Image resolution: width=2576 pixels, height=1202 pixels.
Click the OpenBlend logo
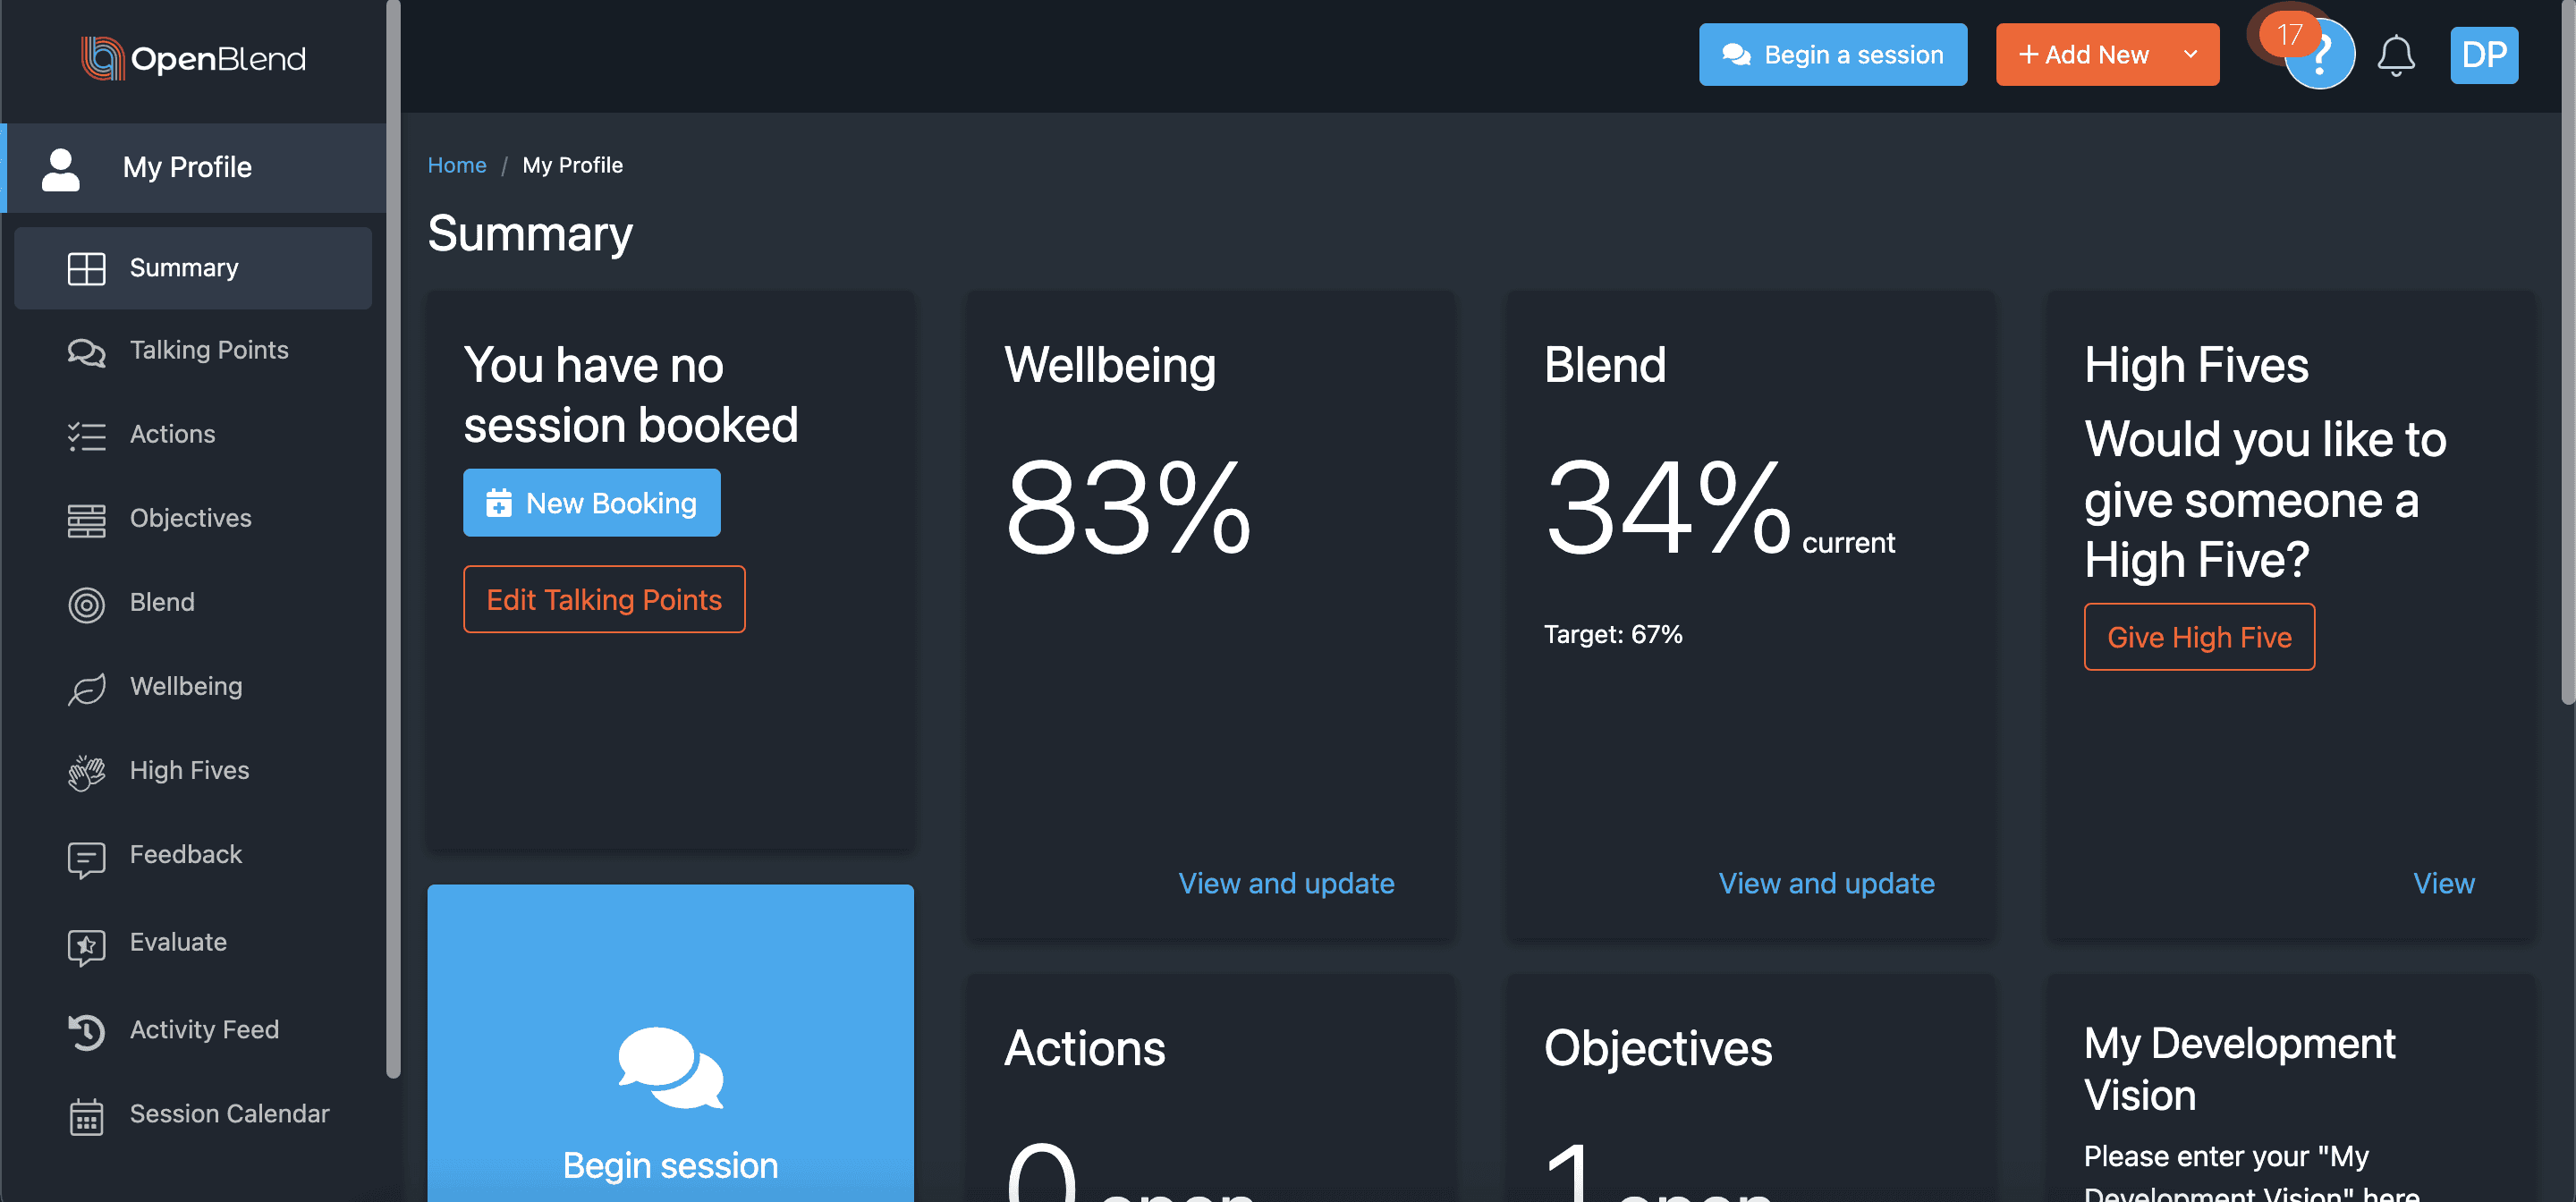click(193, 58)
